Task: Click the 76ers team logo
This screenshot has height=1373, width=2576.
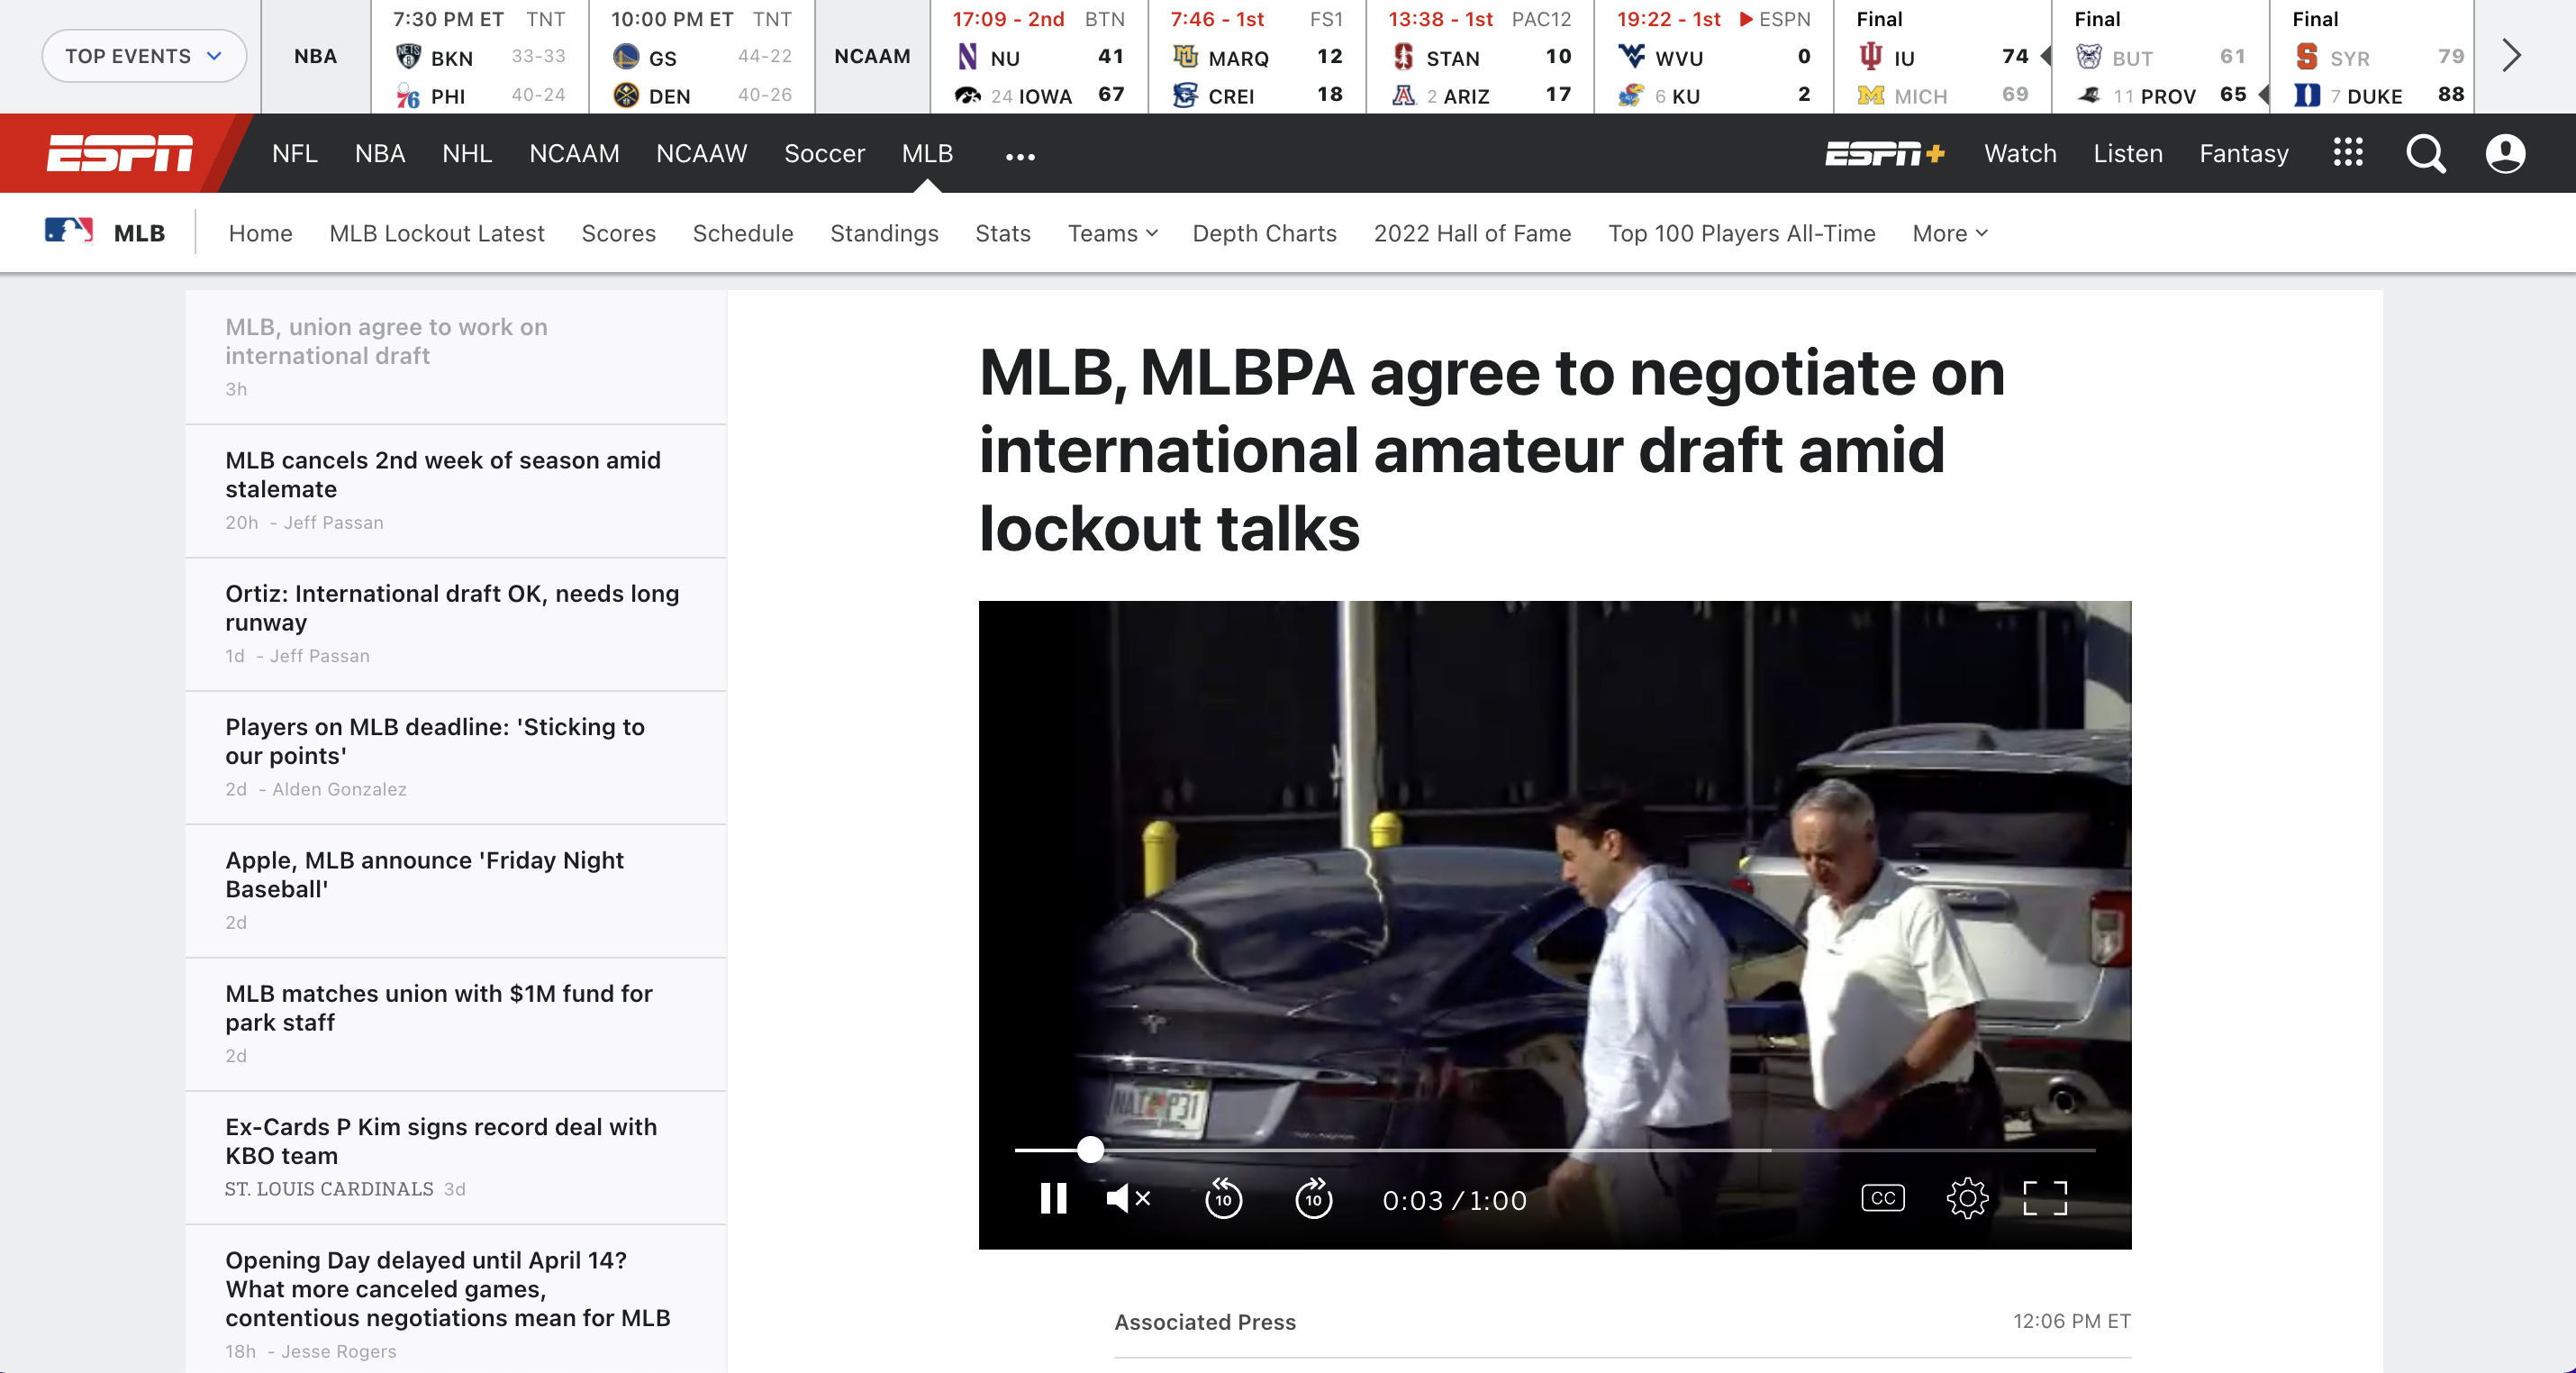Action: [x=408, y=95]
